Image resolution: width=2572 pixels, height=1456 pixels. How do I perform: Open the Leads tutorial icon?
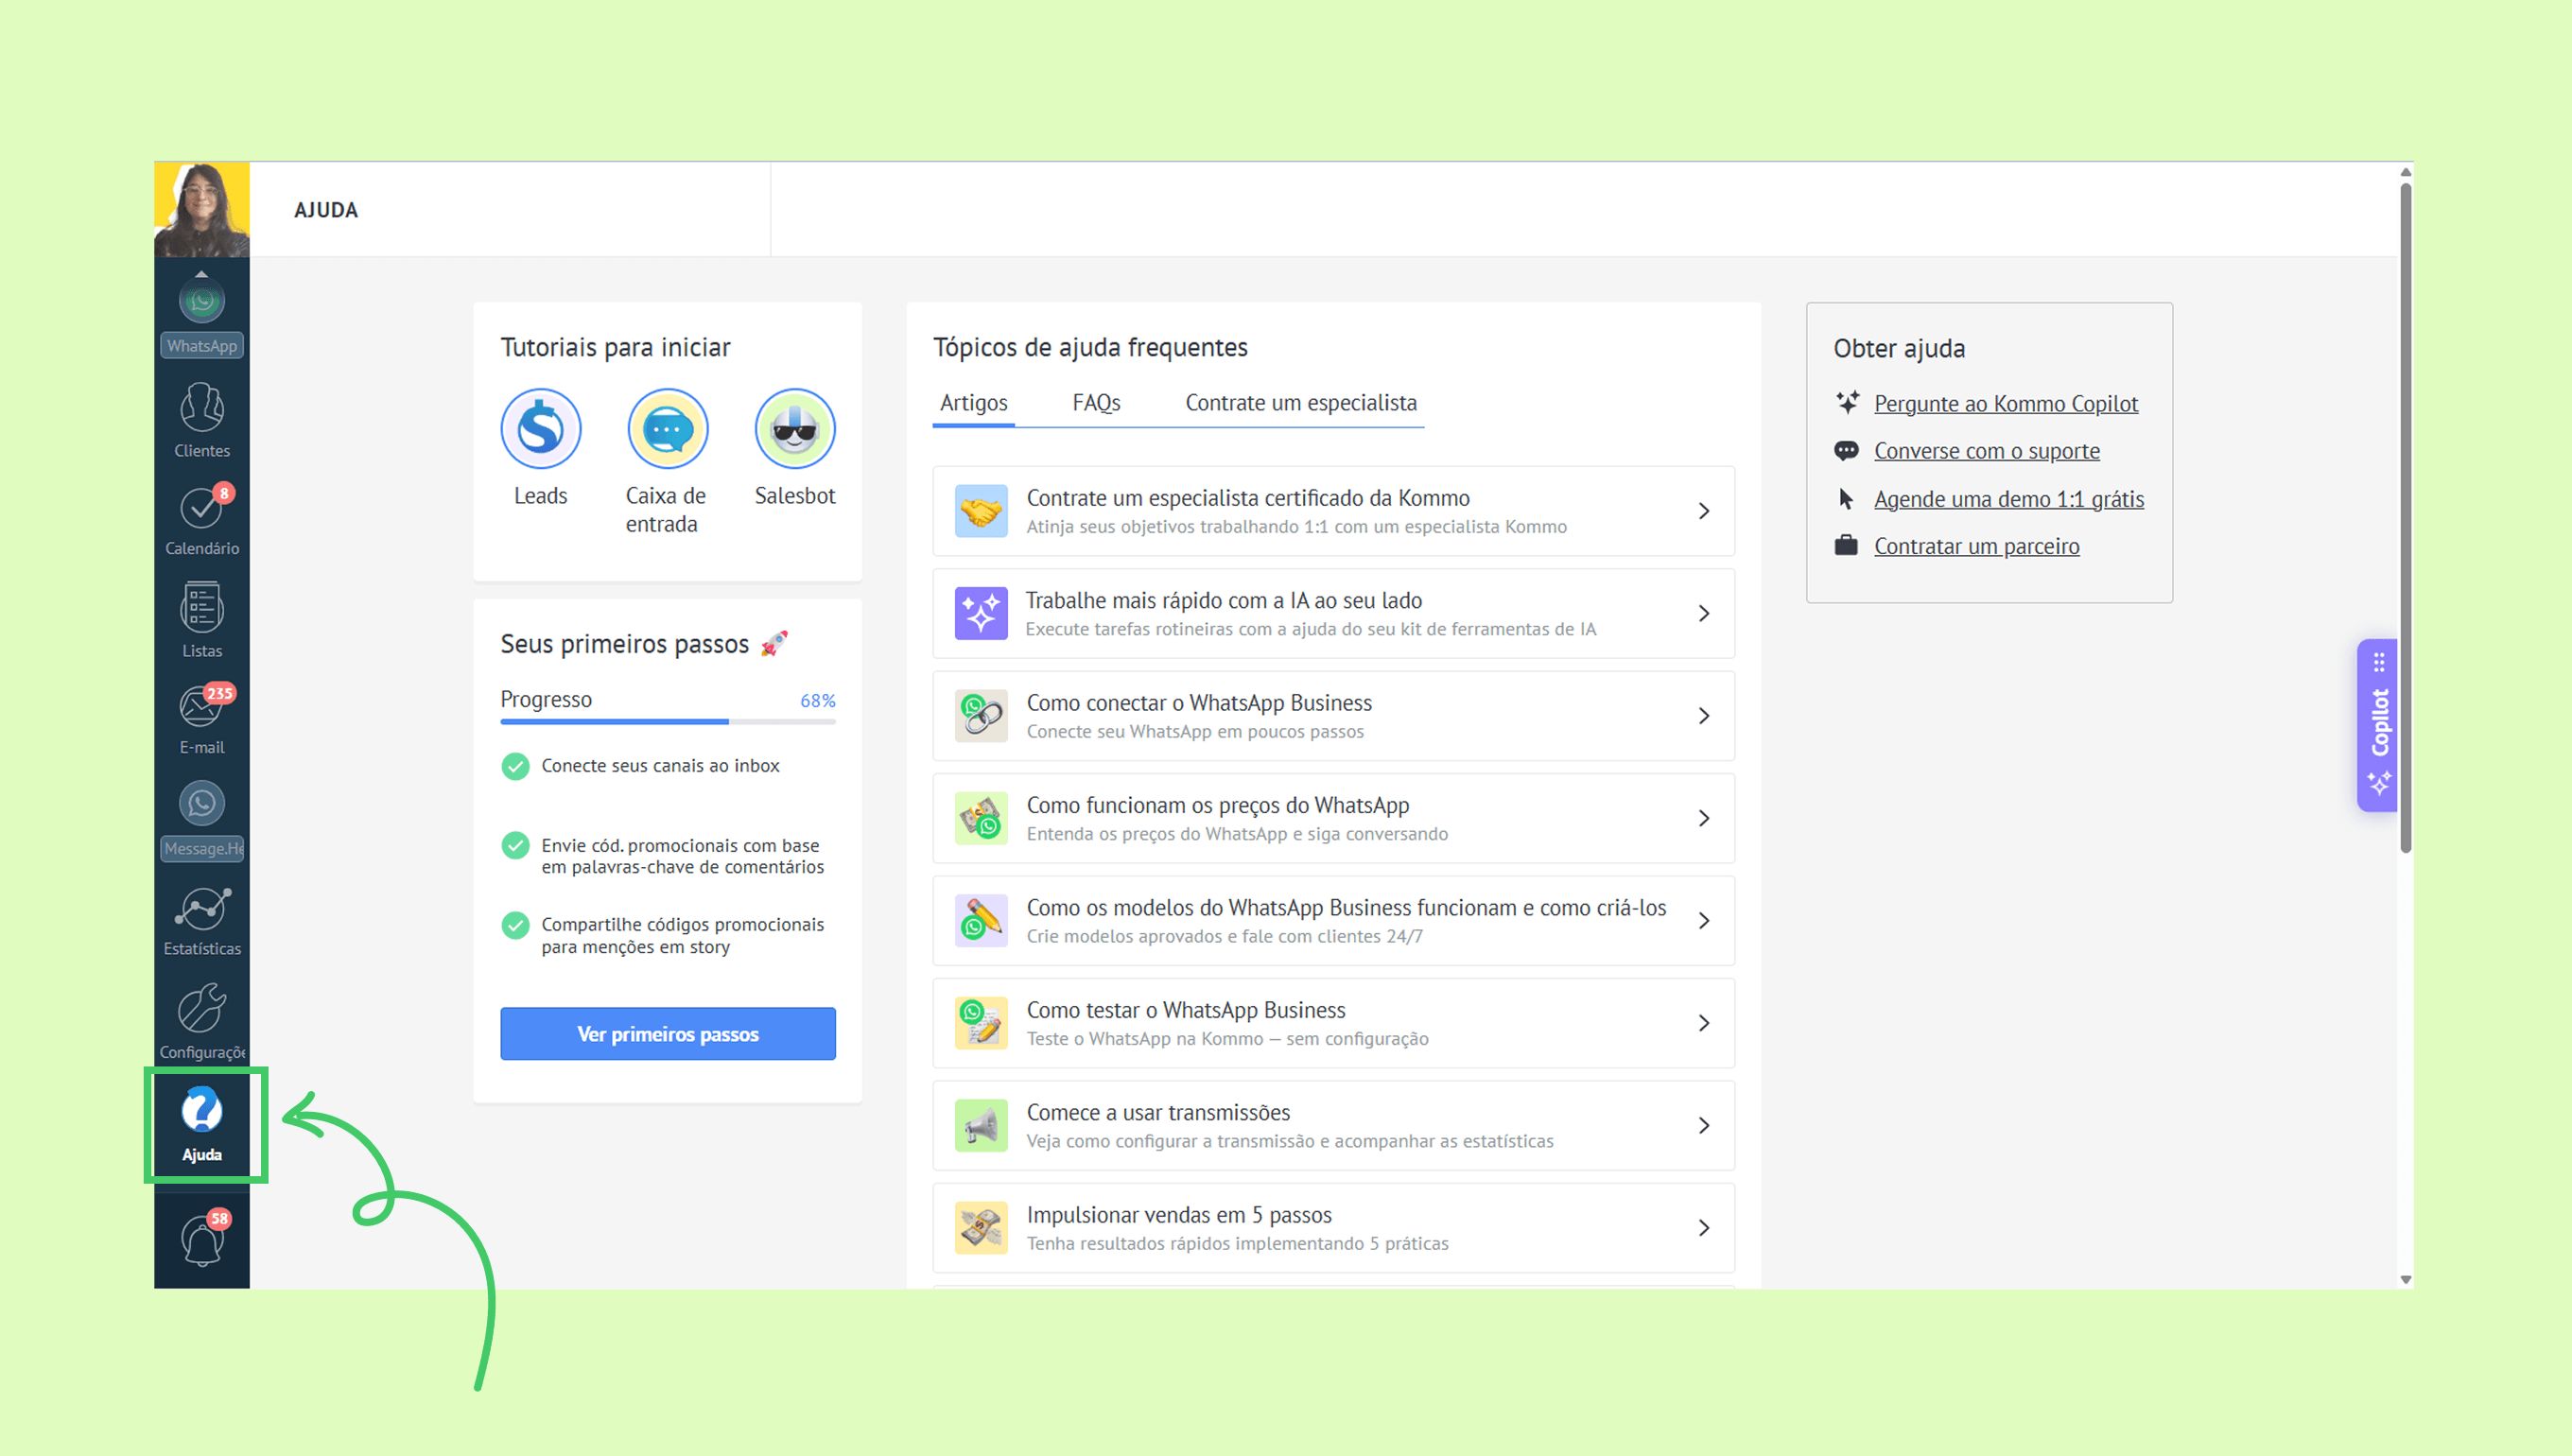pyautogui.click(x=540, y=429)
